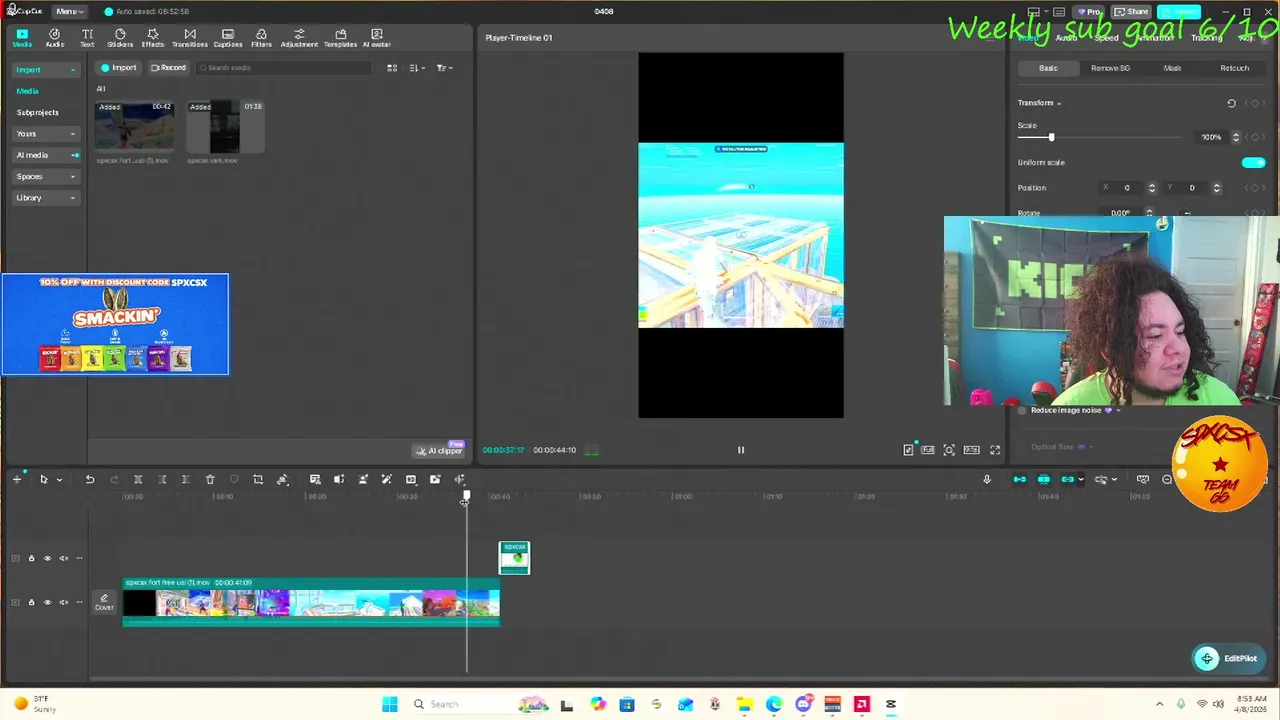Open the media sort dropdown
Image resolution: width=1280 pixels, height=720 pixels.
click(x=417, y=68)
